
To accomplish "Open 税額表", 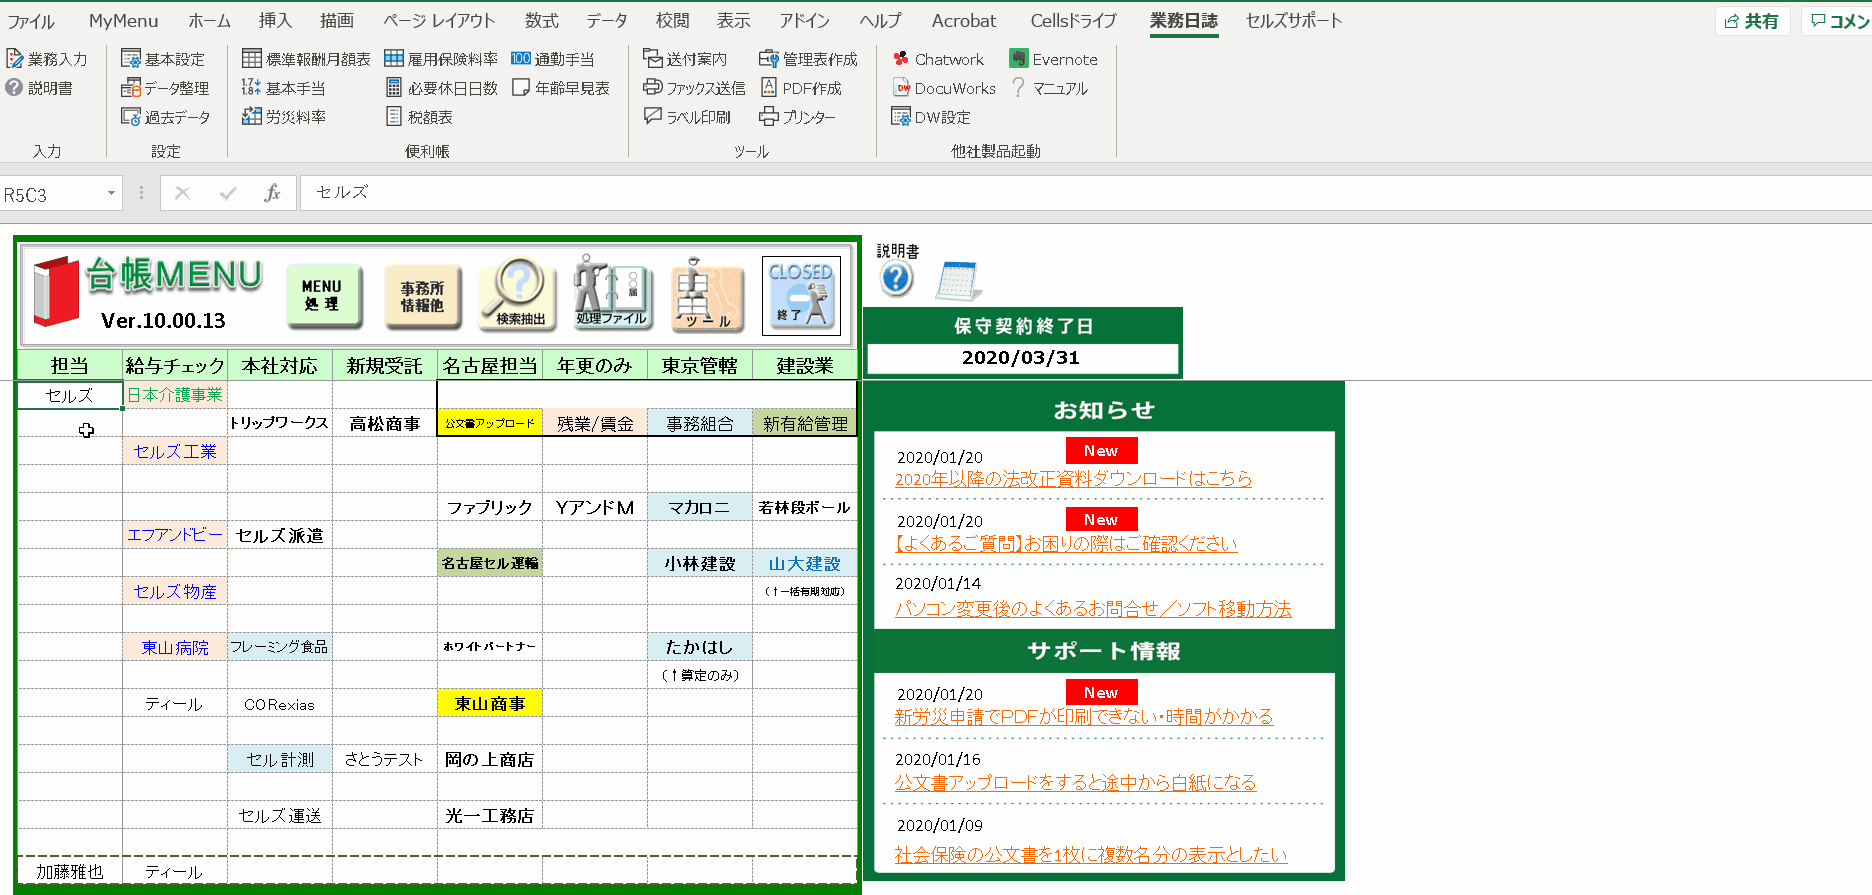I will (419, 117).
